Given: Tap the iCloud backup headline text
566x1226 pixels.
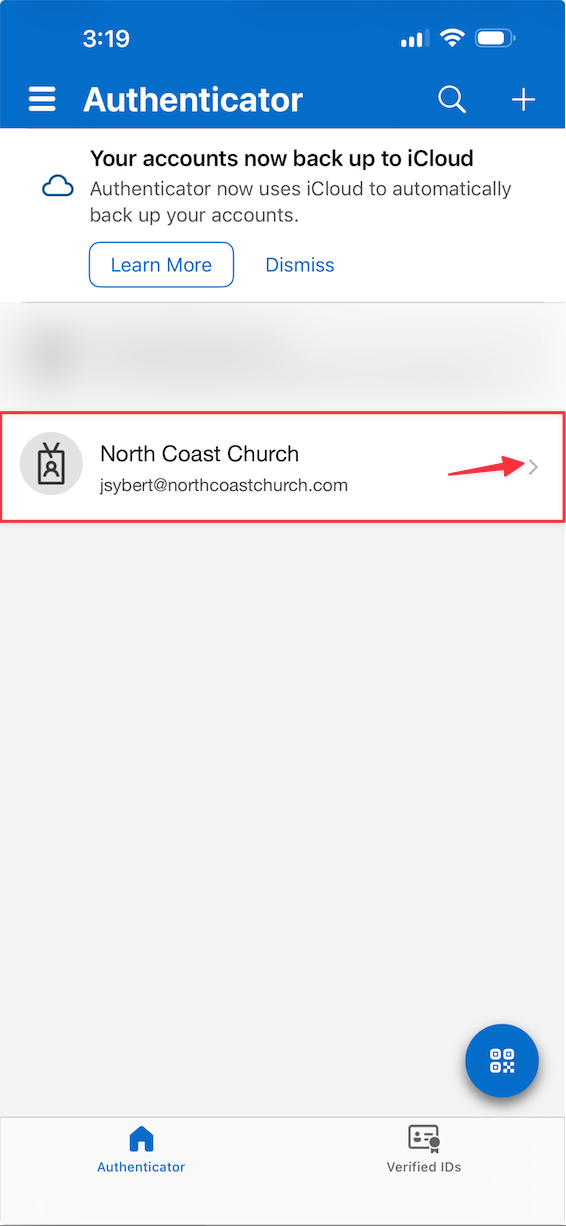Looking at the screenshot, I should [282, 158].
